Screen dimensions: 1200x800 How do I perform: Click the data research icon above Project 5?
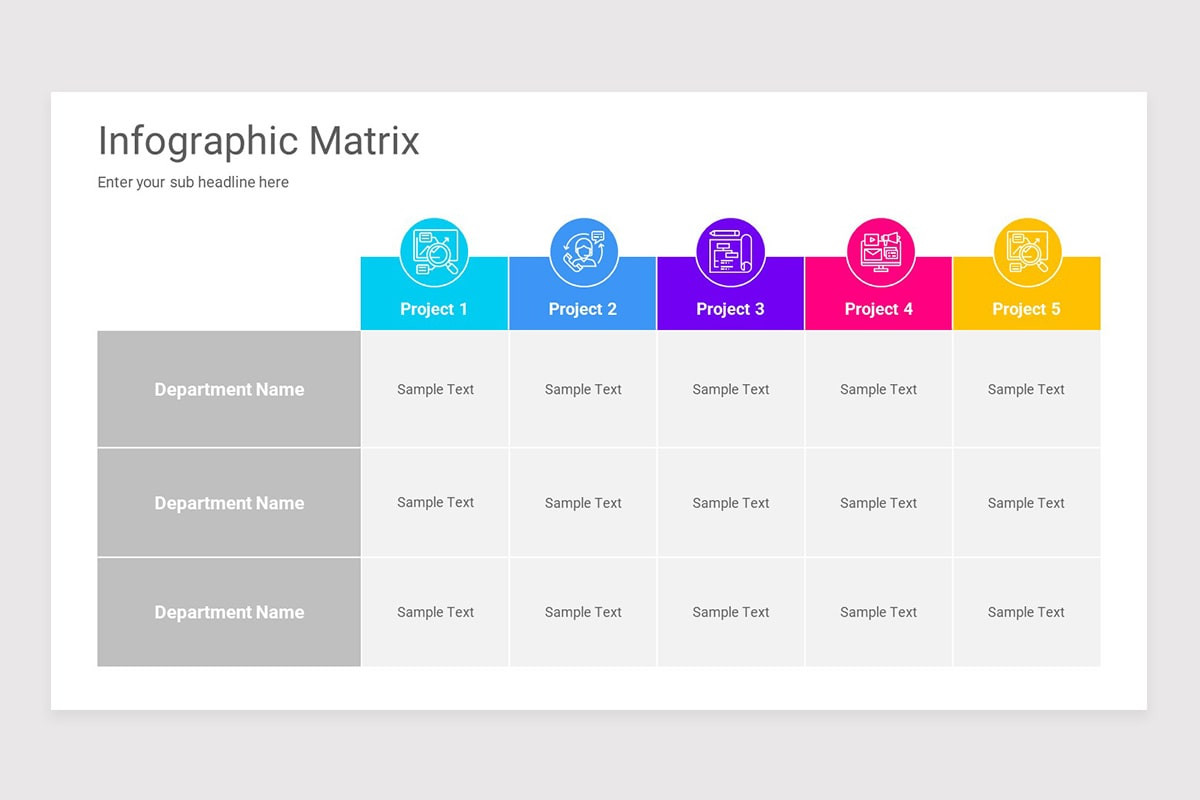(1026, 251)
